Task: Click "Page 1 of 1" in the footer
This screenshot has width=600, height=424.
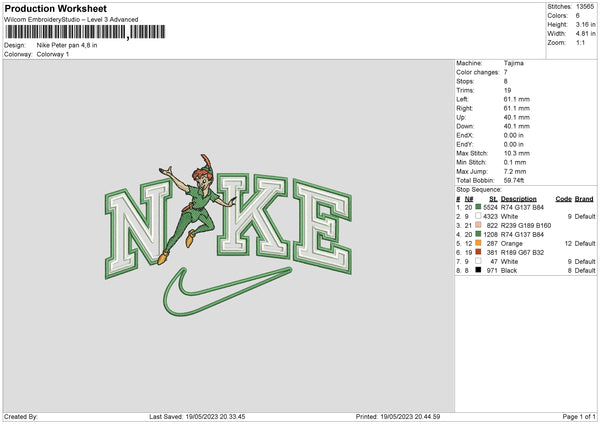Action: [579, 416]
